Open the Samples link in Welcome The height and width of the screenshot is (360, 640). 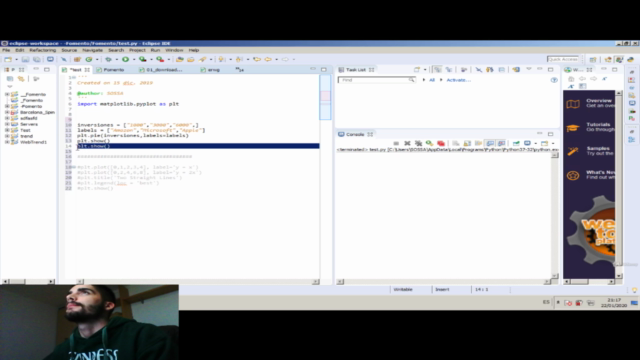[598, 148]
